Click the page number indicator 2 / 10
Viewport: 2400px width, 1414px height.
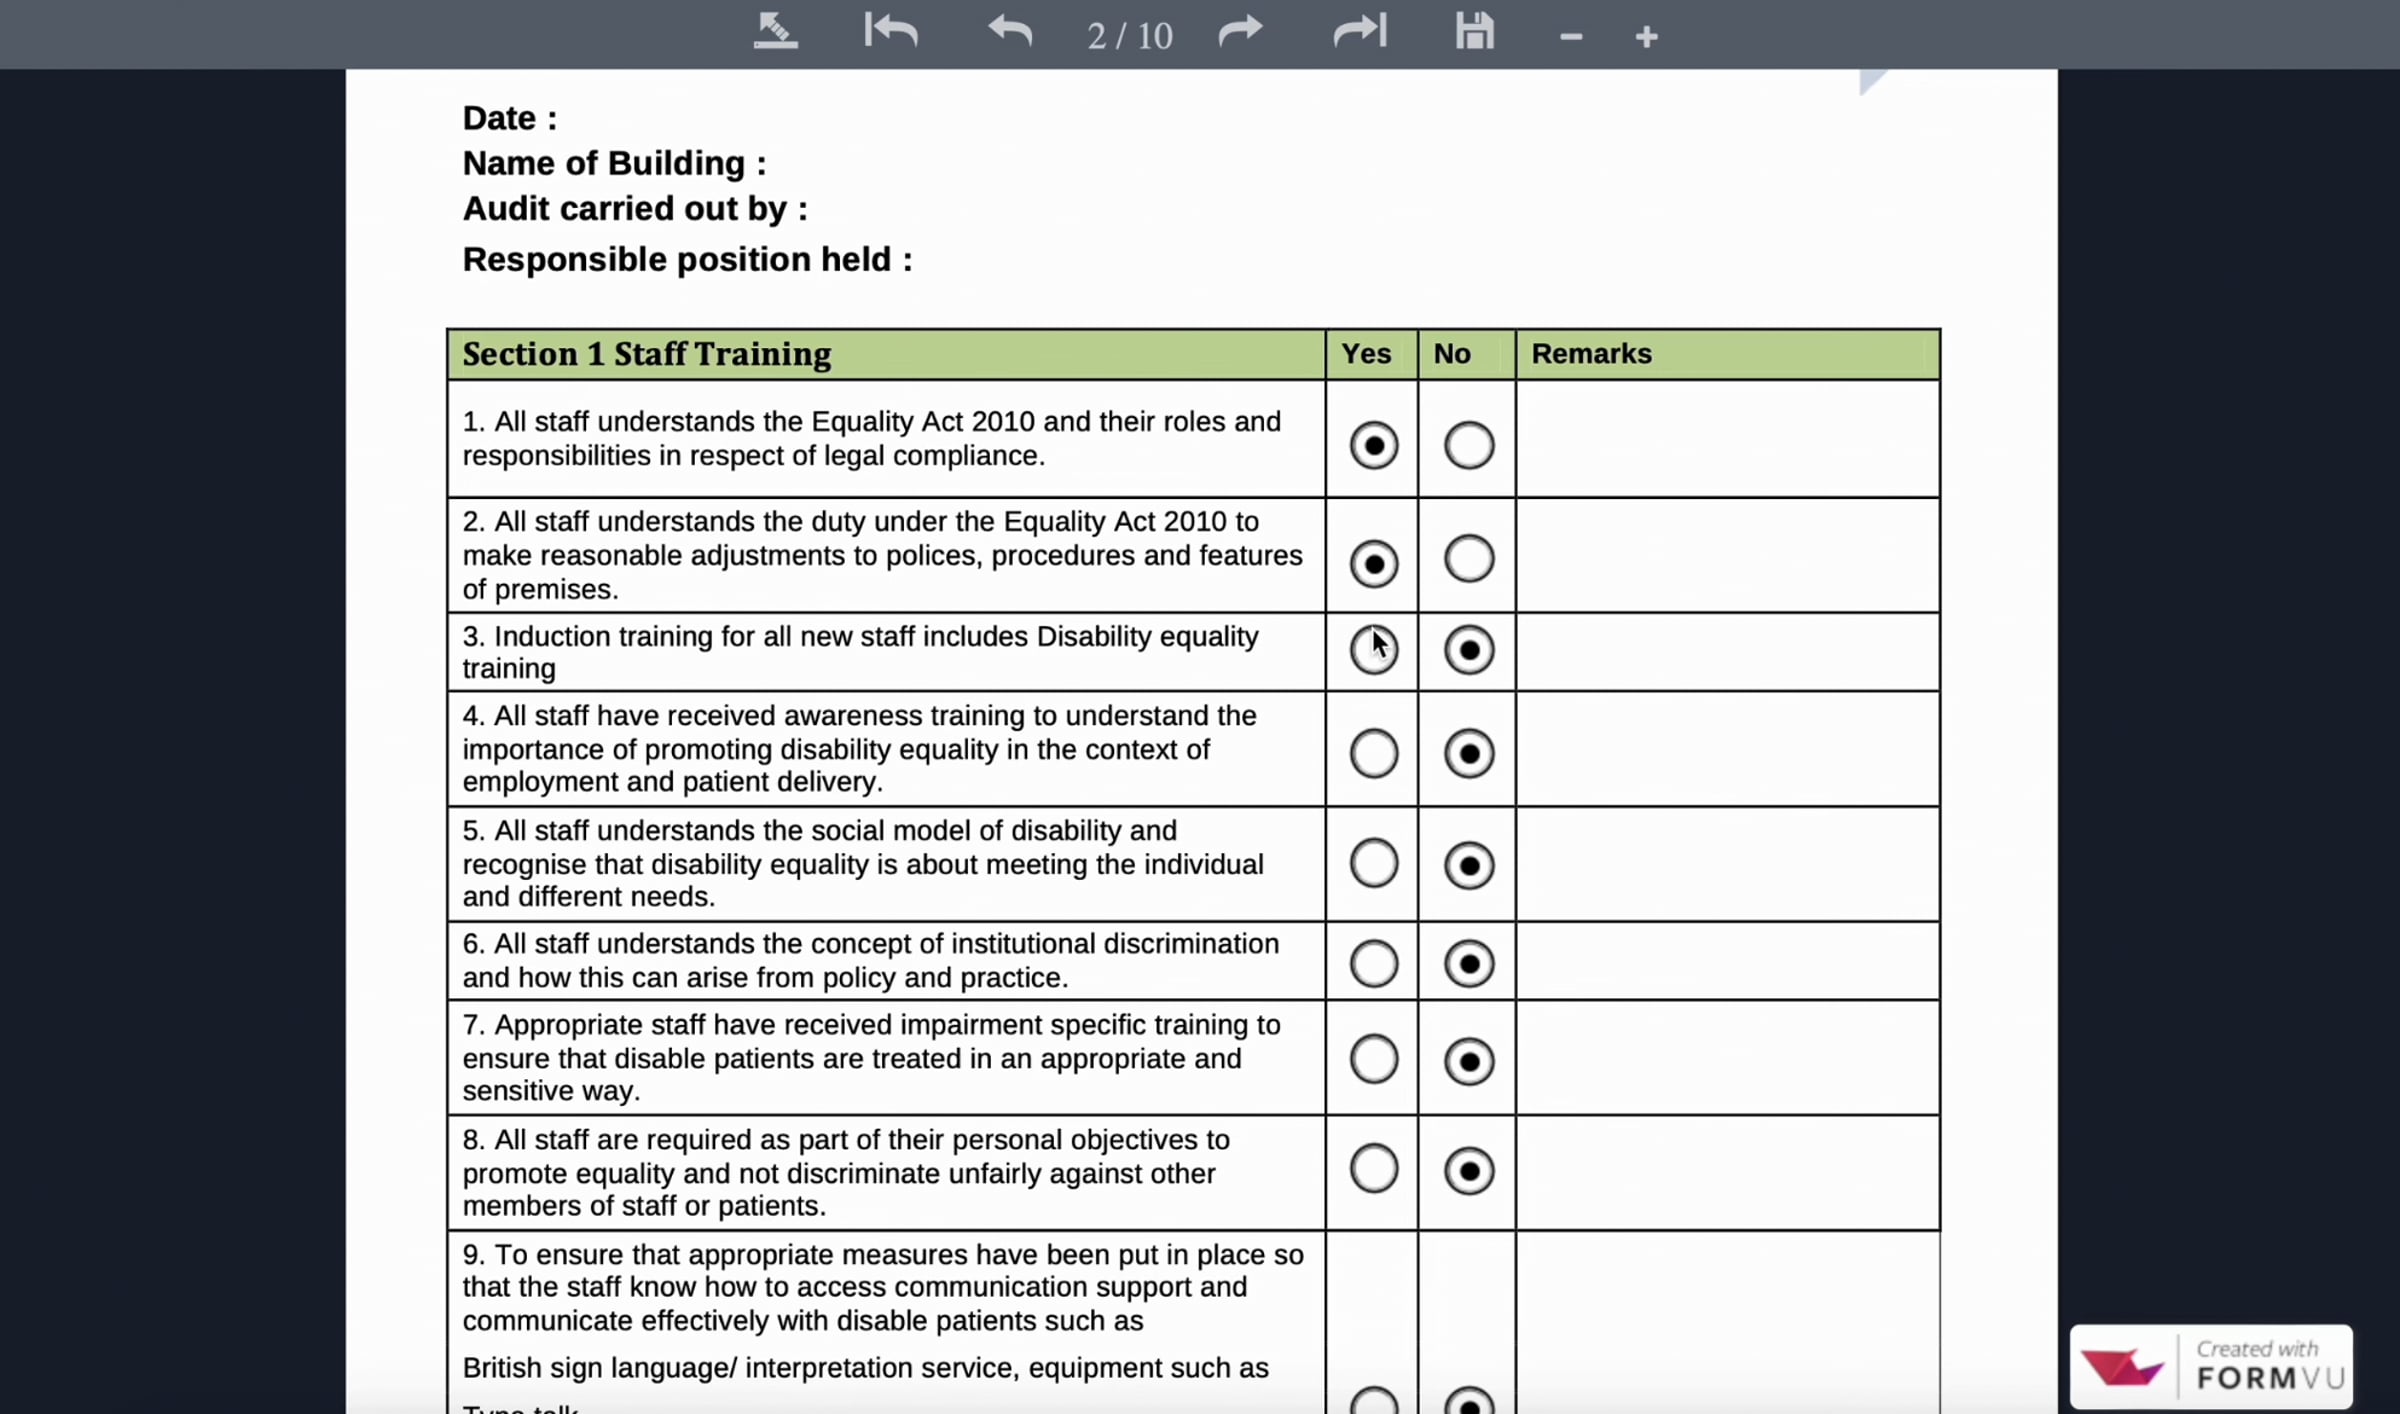[x=1129, y=36]
